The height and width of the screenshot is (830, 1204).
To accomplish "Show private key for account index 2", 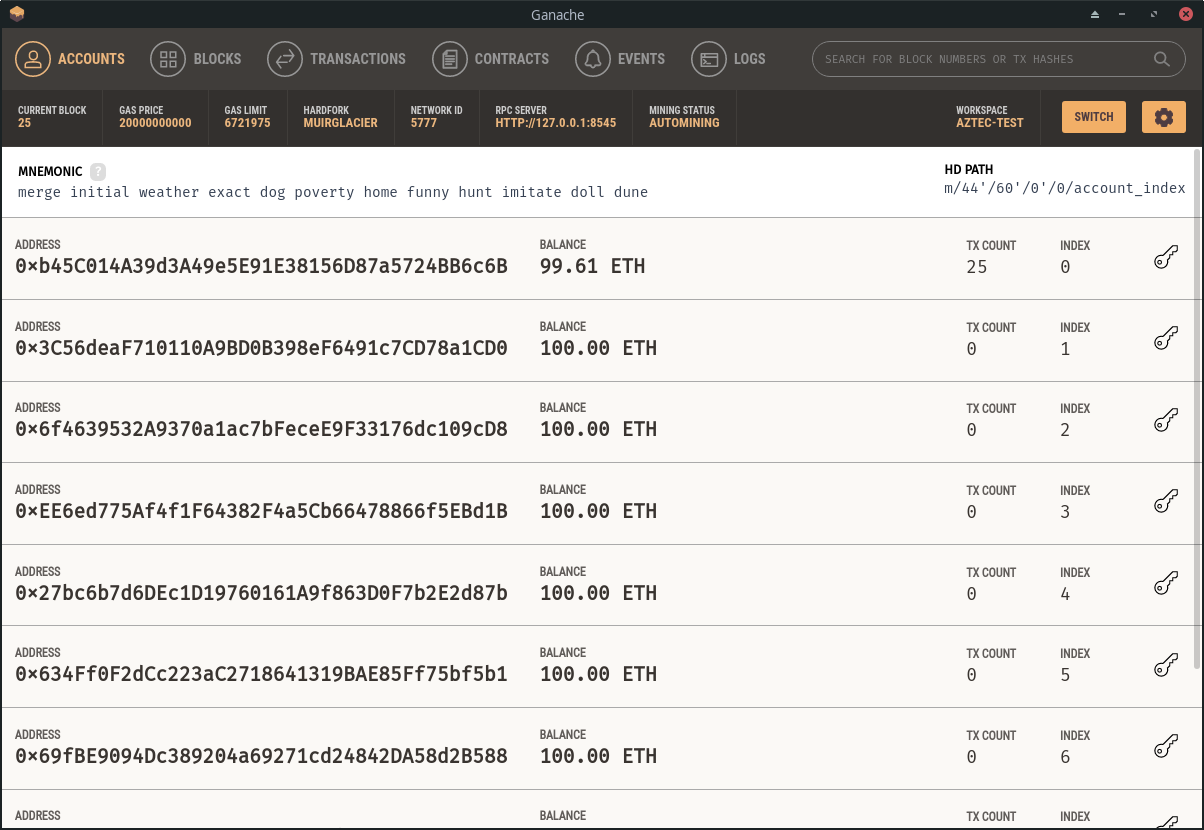I will (x=1164, y=422).
